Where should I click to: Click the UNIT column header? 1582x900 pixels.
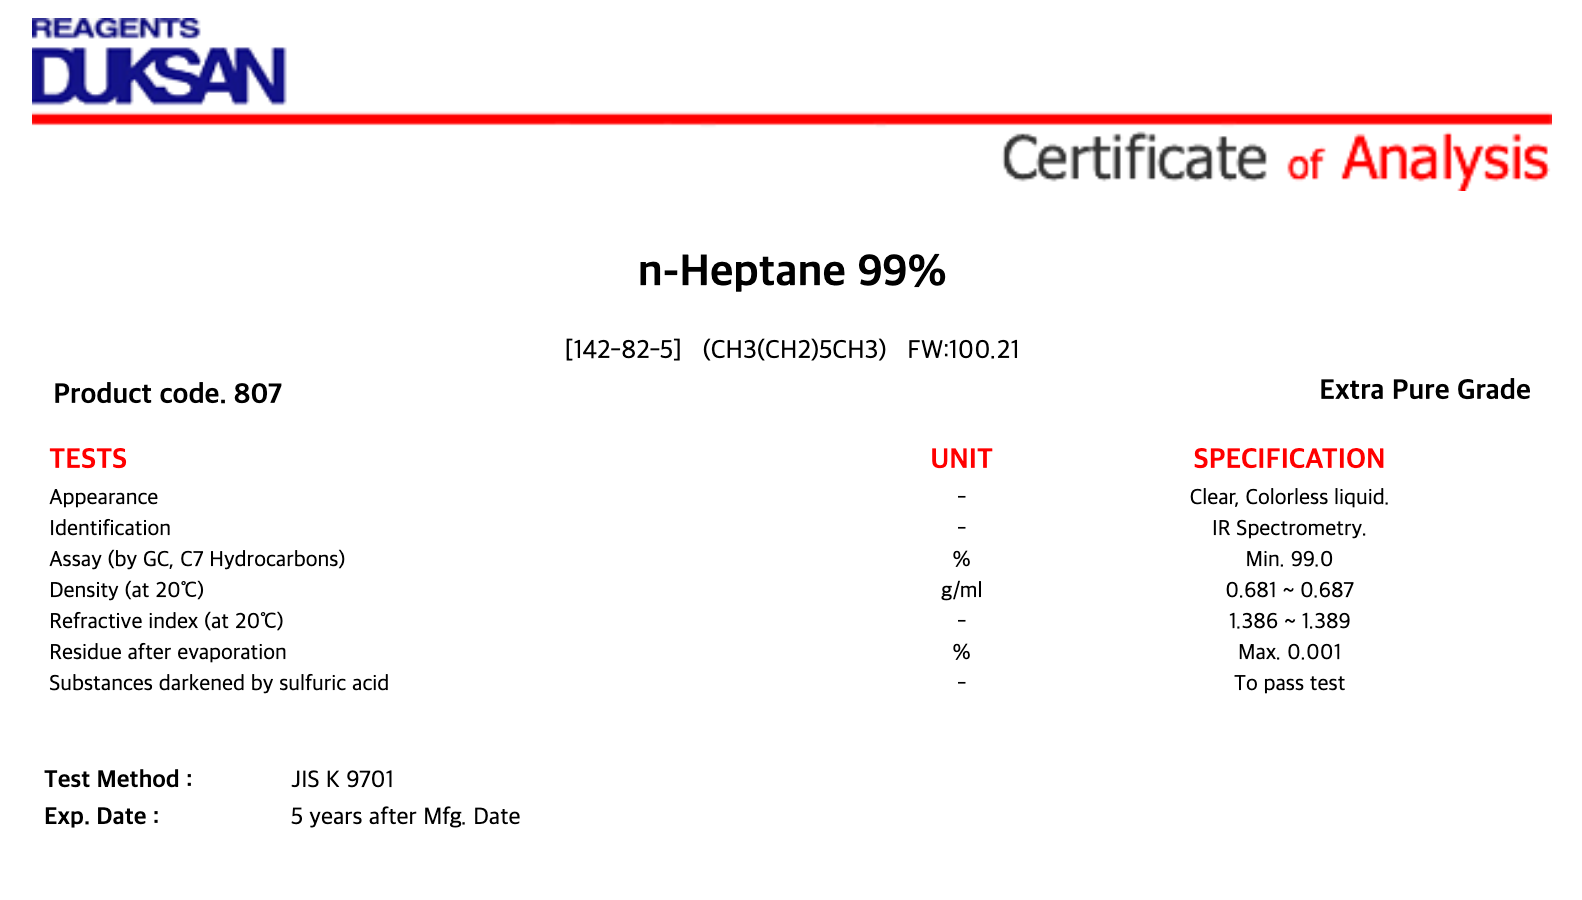[961, 459]
